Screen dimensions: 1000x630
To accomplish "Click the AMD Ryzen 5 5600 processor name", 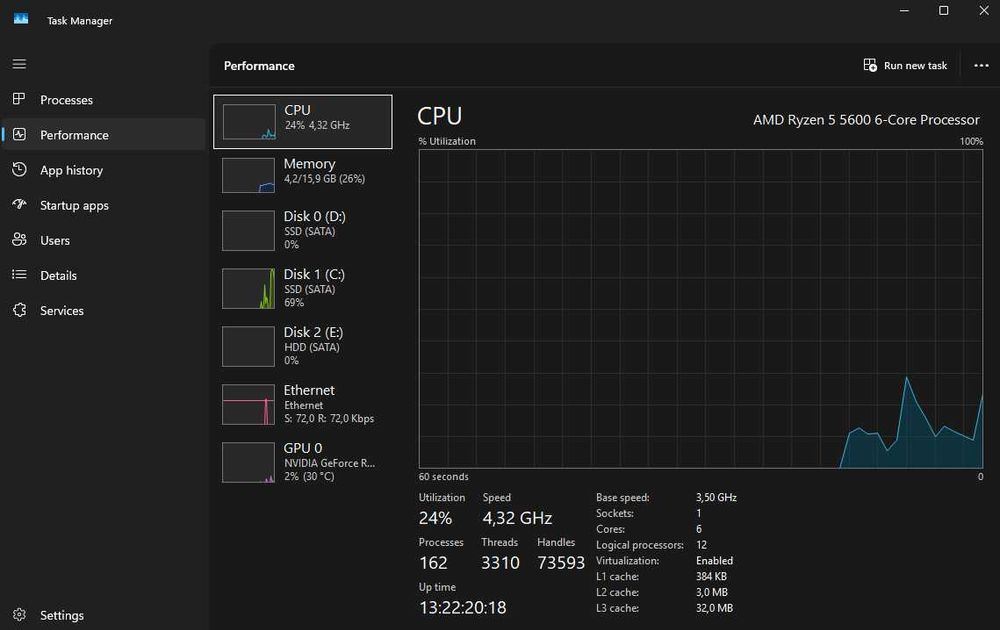I will point(866,120).
